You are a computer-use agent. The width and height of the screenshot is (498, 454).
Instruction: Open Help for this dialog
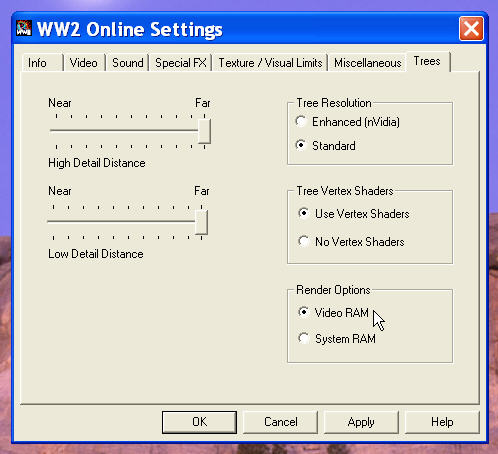pyautogui.click(x=442, y=422)
